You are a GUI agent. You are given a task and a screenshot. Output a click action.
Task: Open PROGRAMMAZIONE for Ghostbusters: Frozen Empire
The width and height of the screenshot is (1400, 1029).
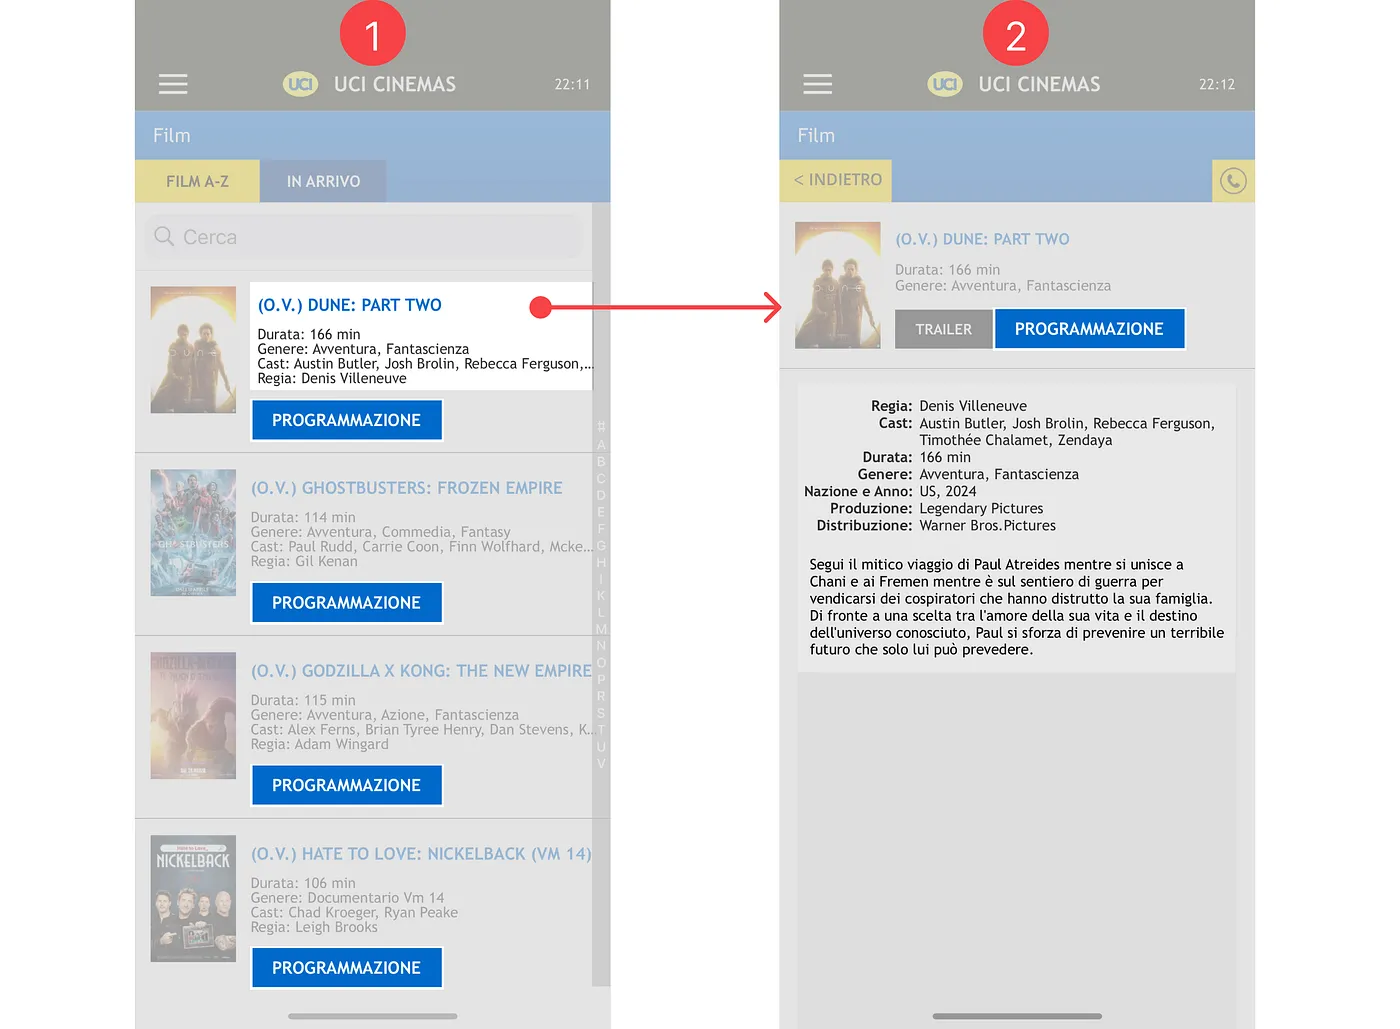coord(346,603)
